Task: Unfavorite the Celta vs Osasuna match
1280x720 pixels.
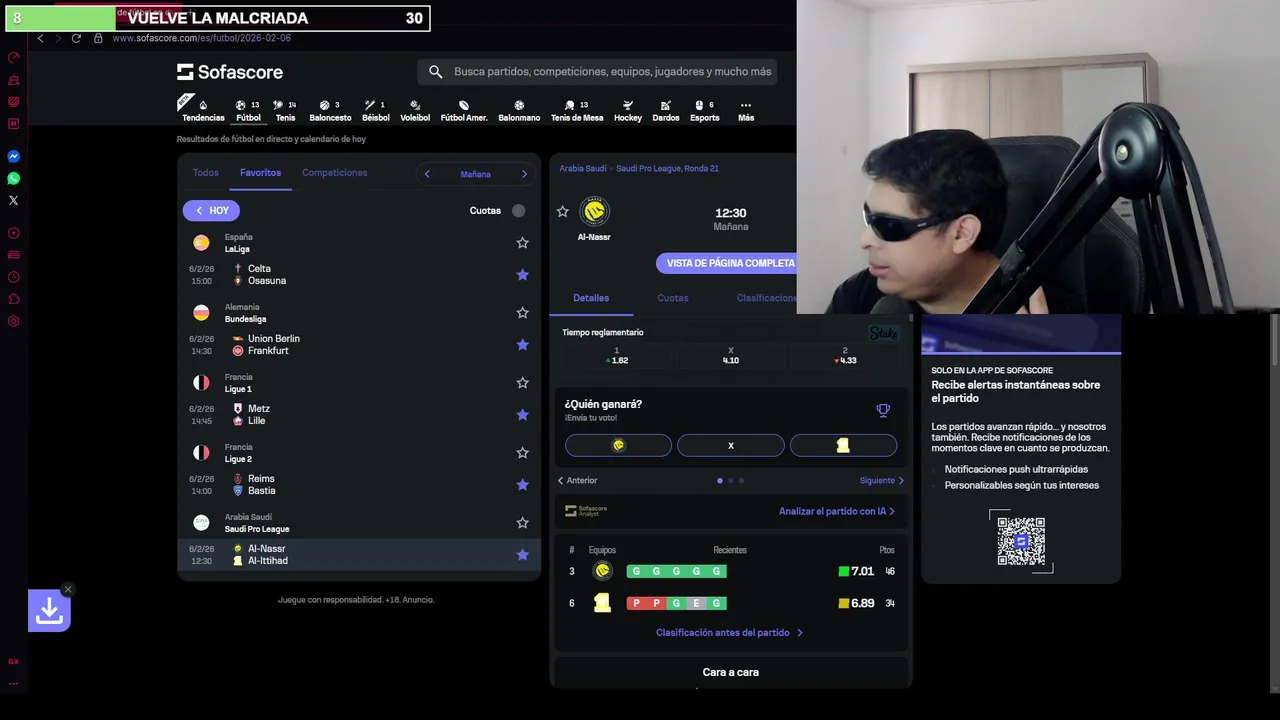Action: click(x=522, y=275)
